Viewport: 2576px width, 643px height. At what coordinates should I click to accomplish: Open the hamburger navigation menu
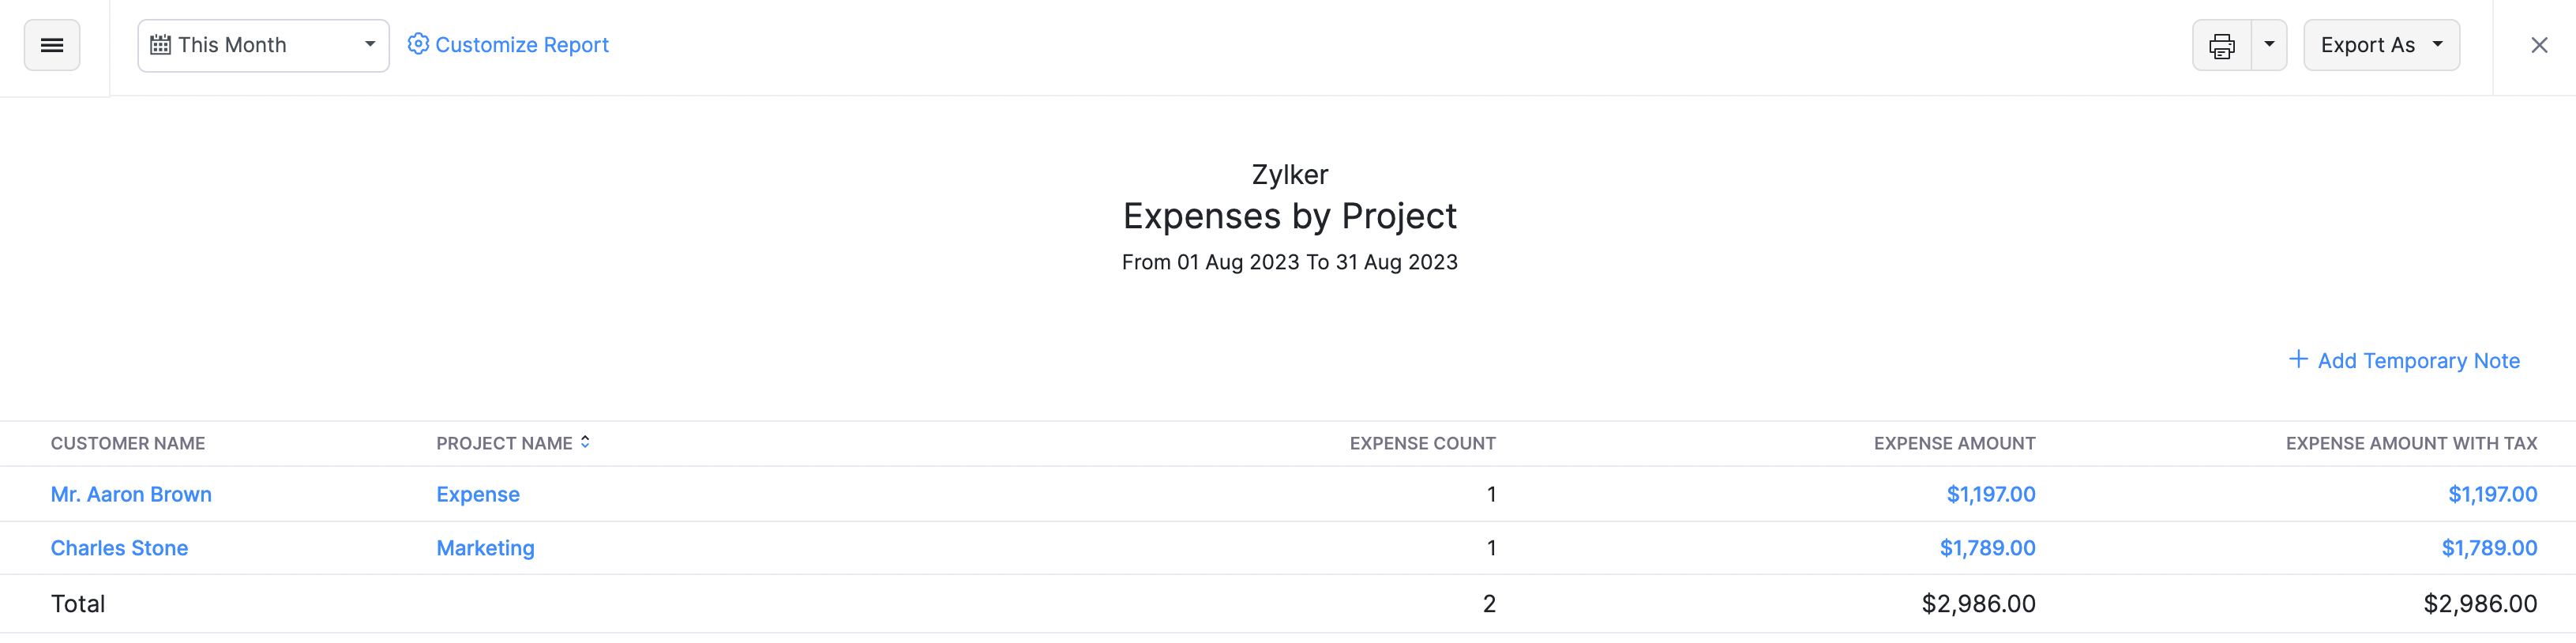coord(51,44)
